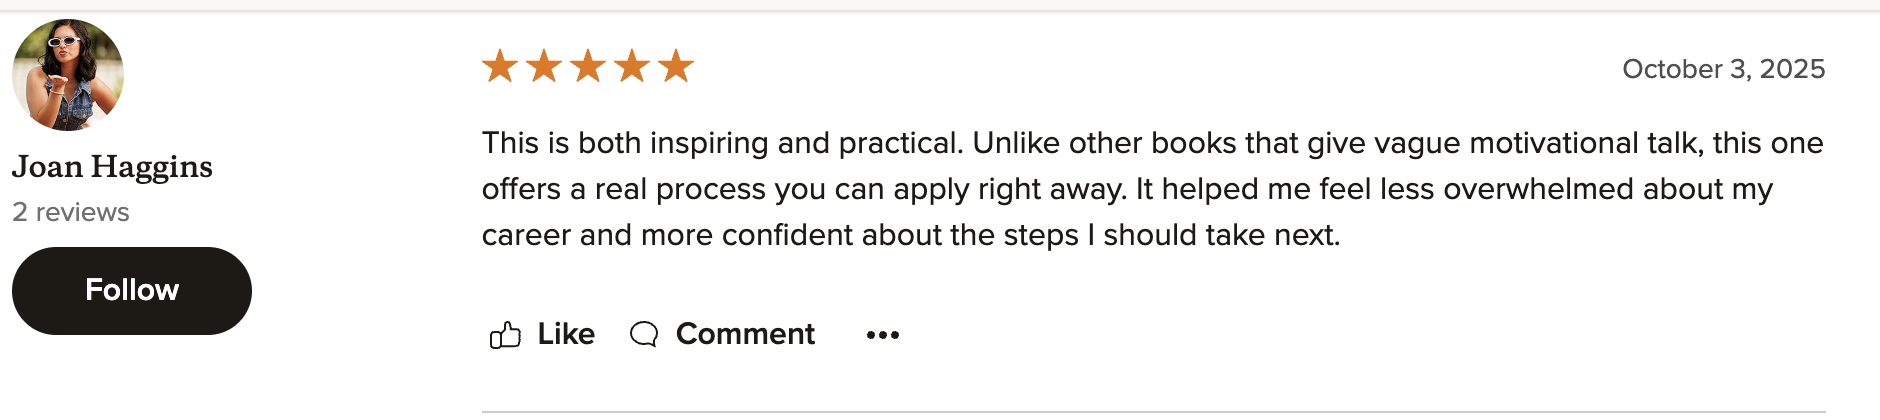The width and height of the screenshot is (1880, 420).
Task: Click the "Like" text label
Action: pos(566,334)
